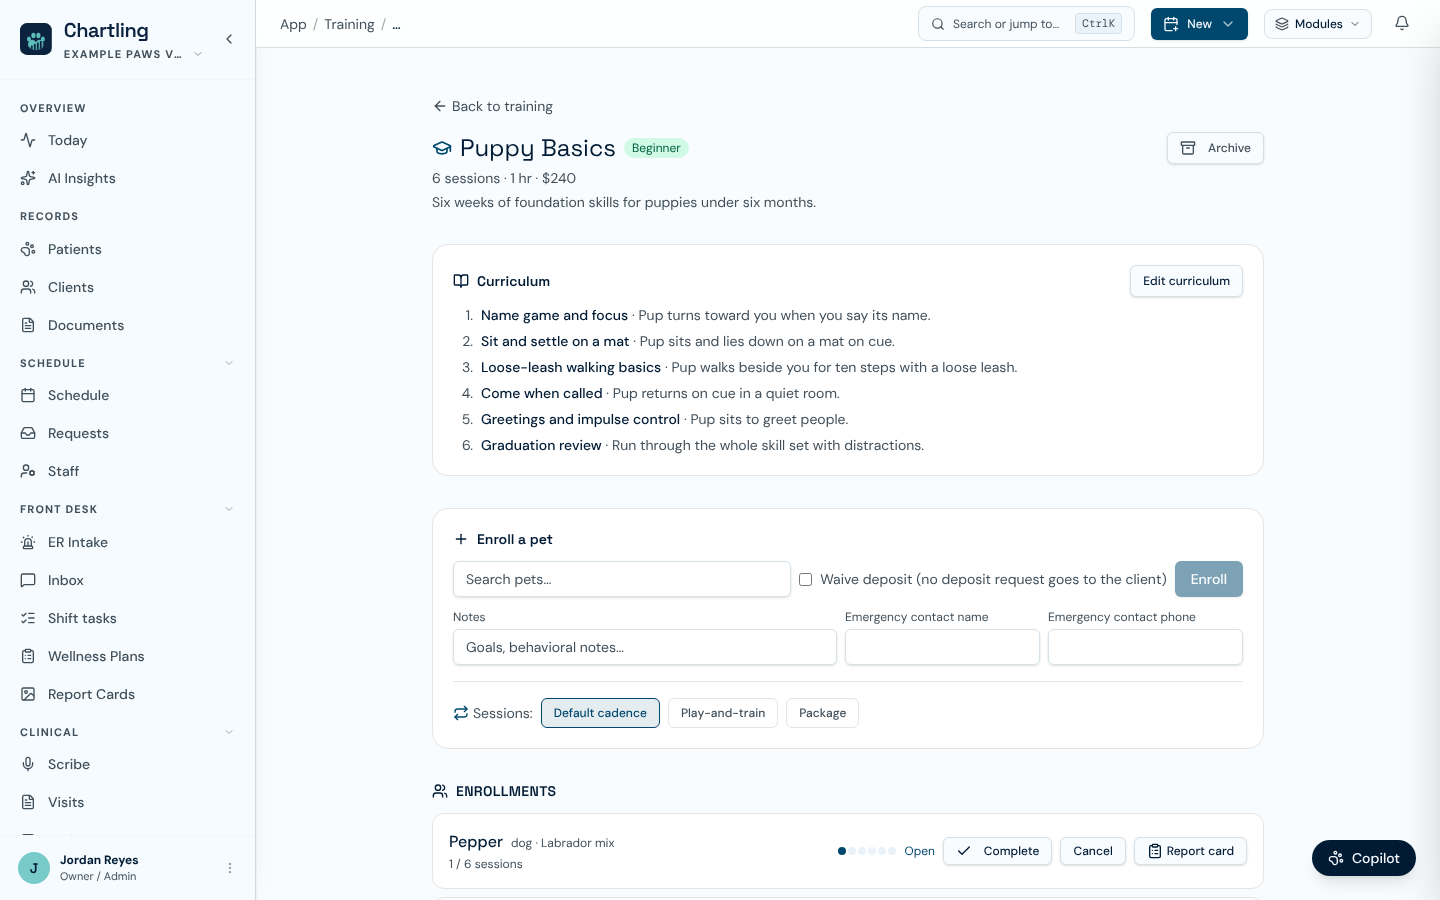Open the Staff page
1440x900 pixels.
coord(128,471)
